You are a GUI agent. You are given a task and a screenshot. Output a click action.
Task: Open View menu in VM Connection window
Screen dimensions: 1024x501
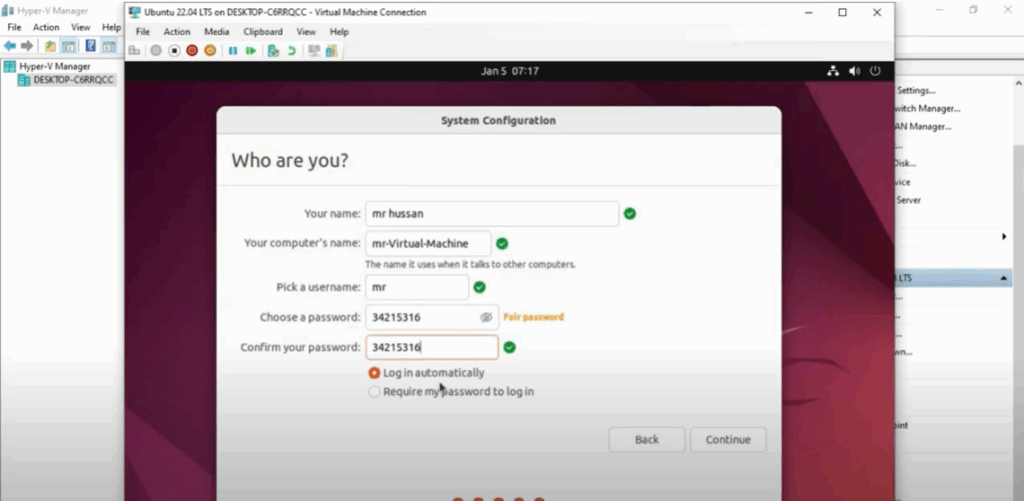coord(306,31)
